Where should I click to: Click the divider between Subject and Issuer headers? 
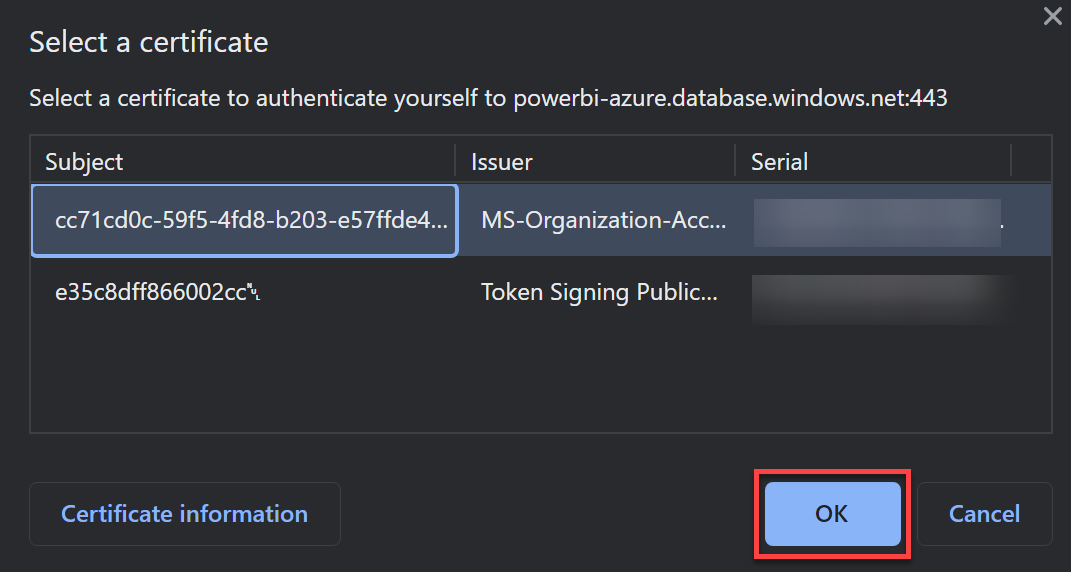pyautogui.click(x=455, y=162)
